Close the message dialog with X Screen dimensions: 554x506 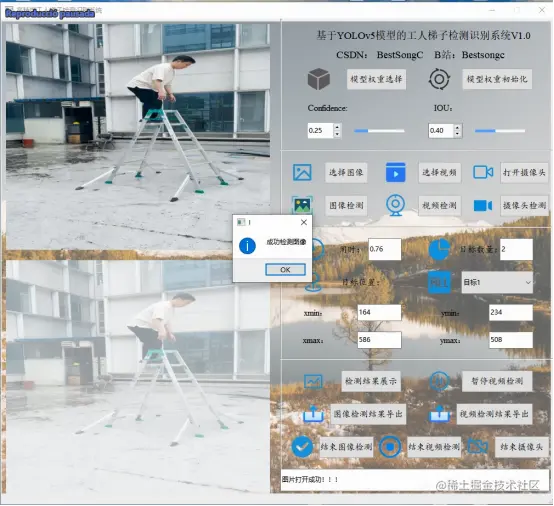coord(303,222)
